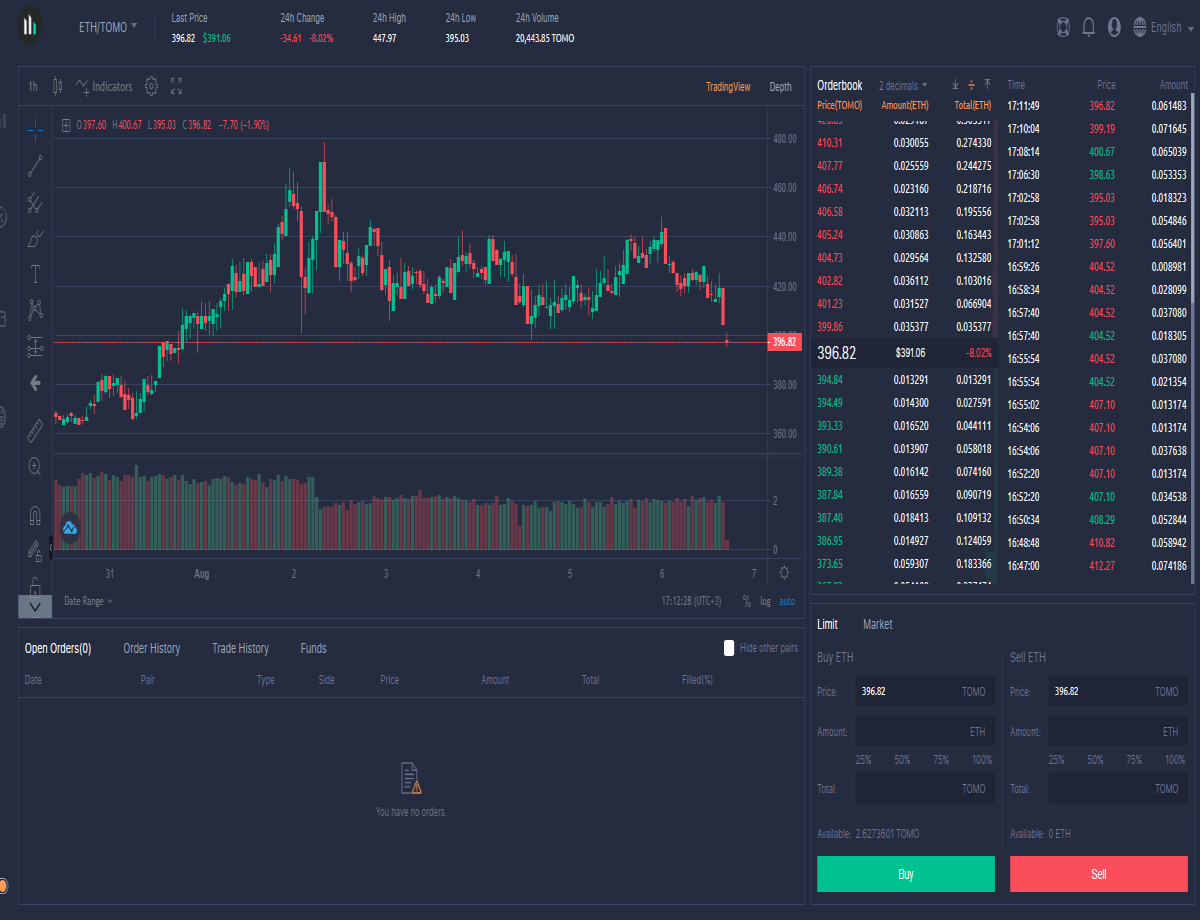The image size is (1200, 920).
Task: Expand the 2 decimals dropdown
Action: (903, 85)
